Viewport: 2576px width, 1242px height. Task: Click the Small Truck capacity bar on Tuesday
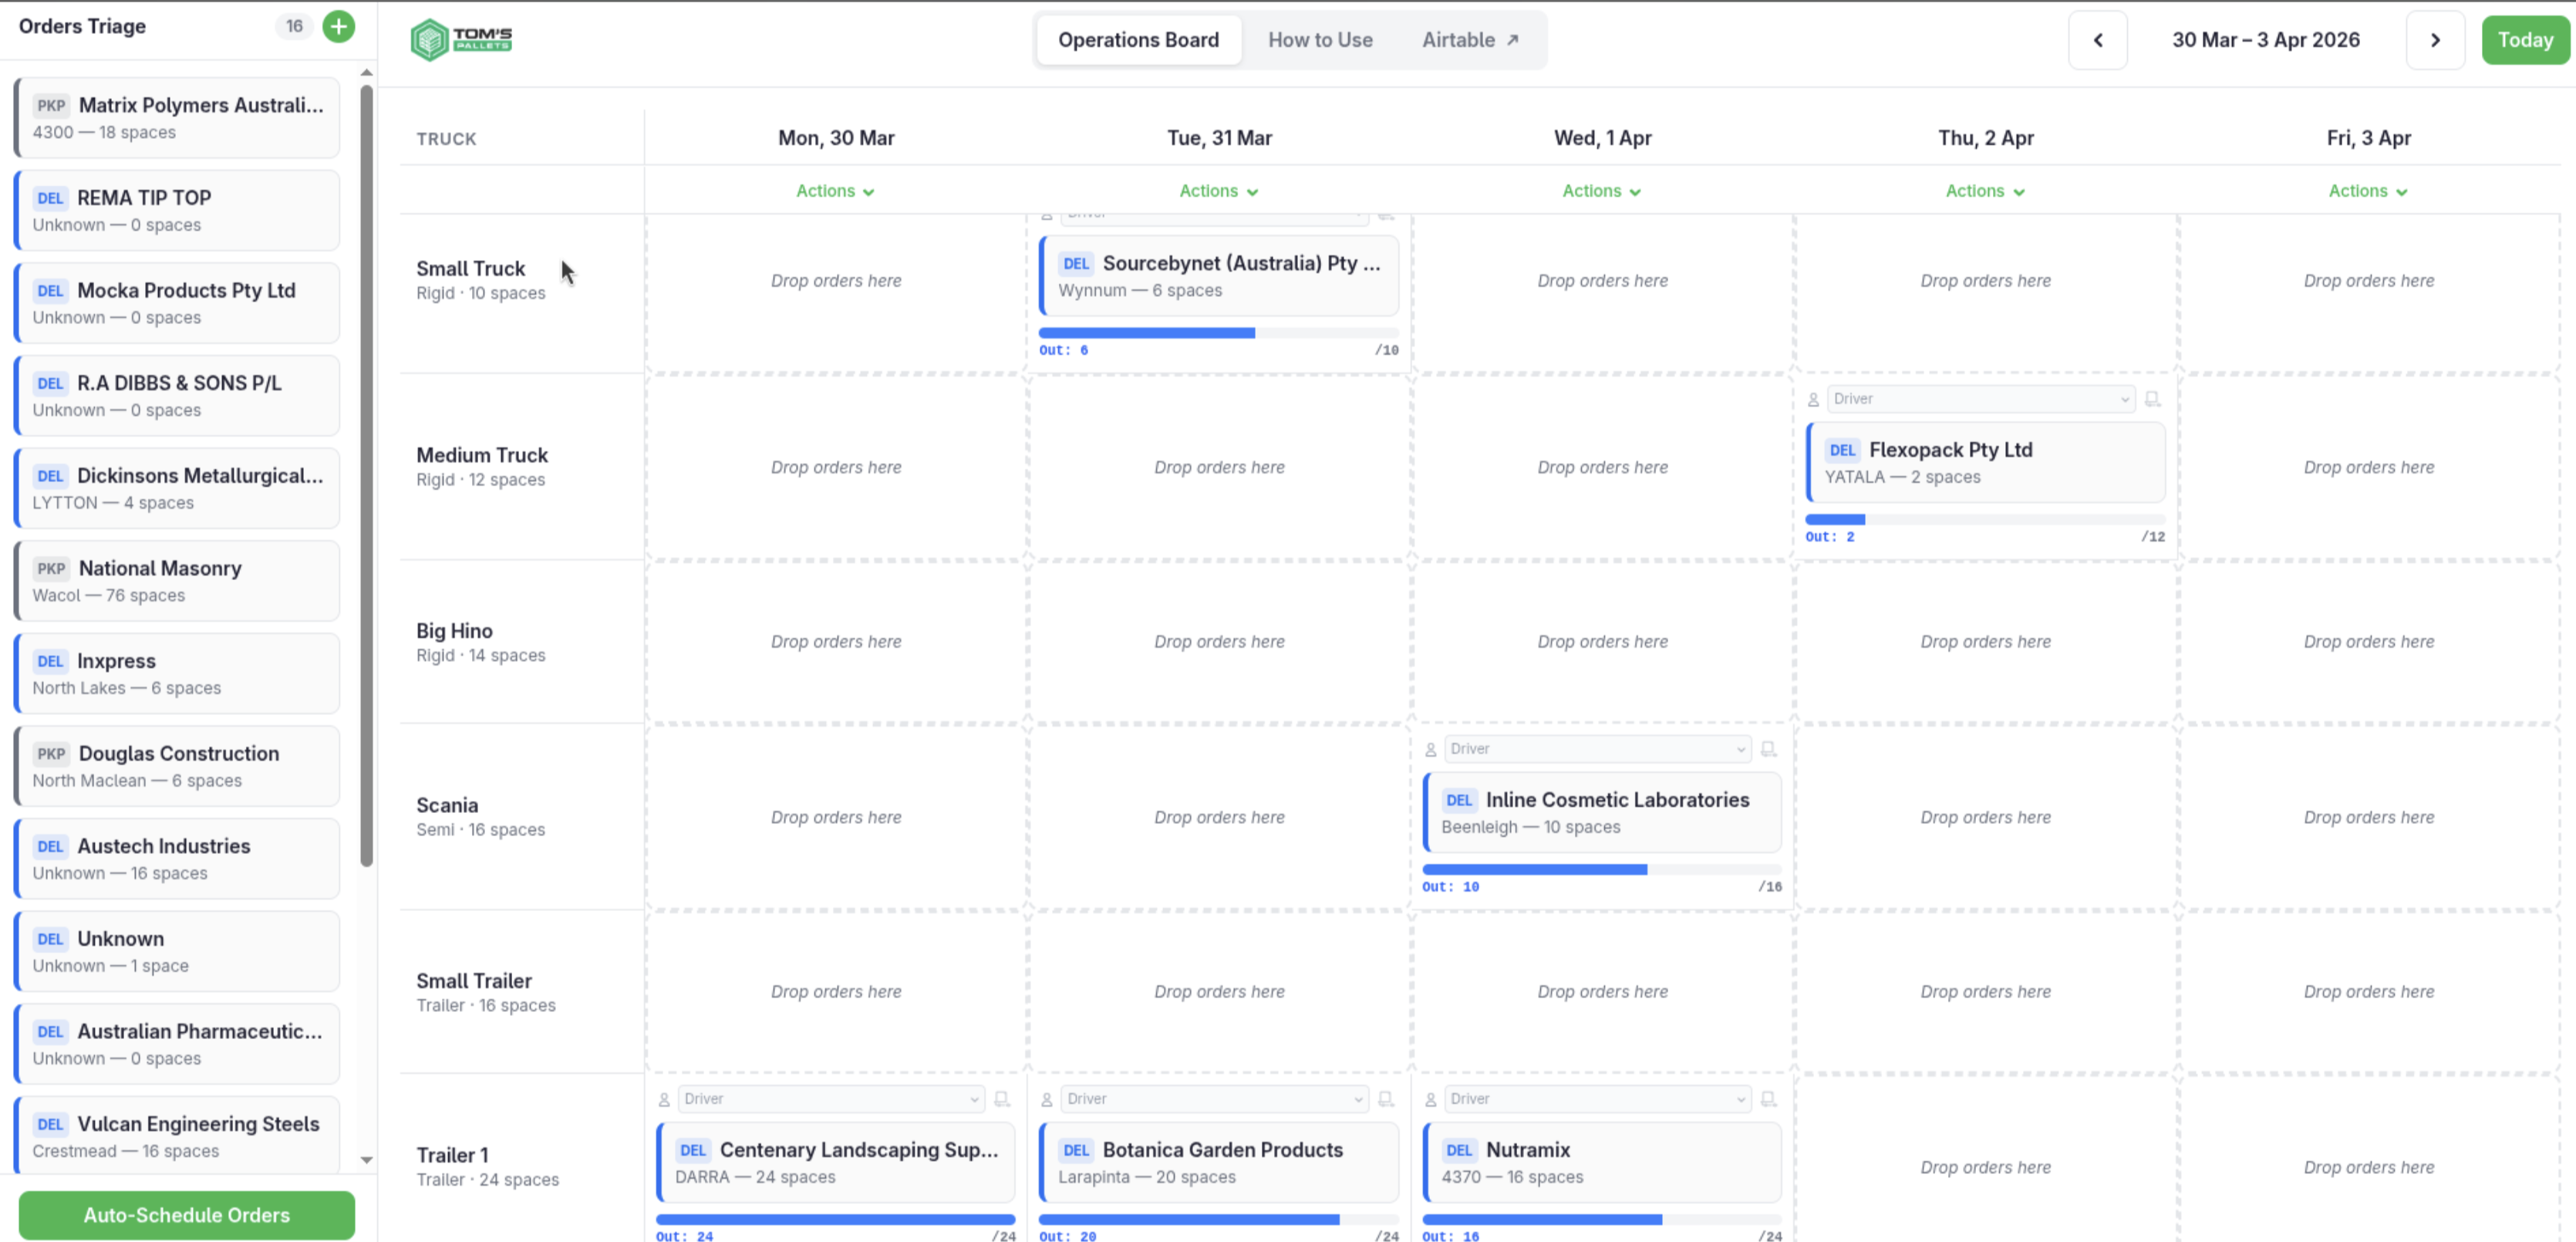point(1218,333)
